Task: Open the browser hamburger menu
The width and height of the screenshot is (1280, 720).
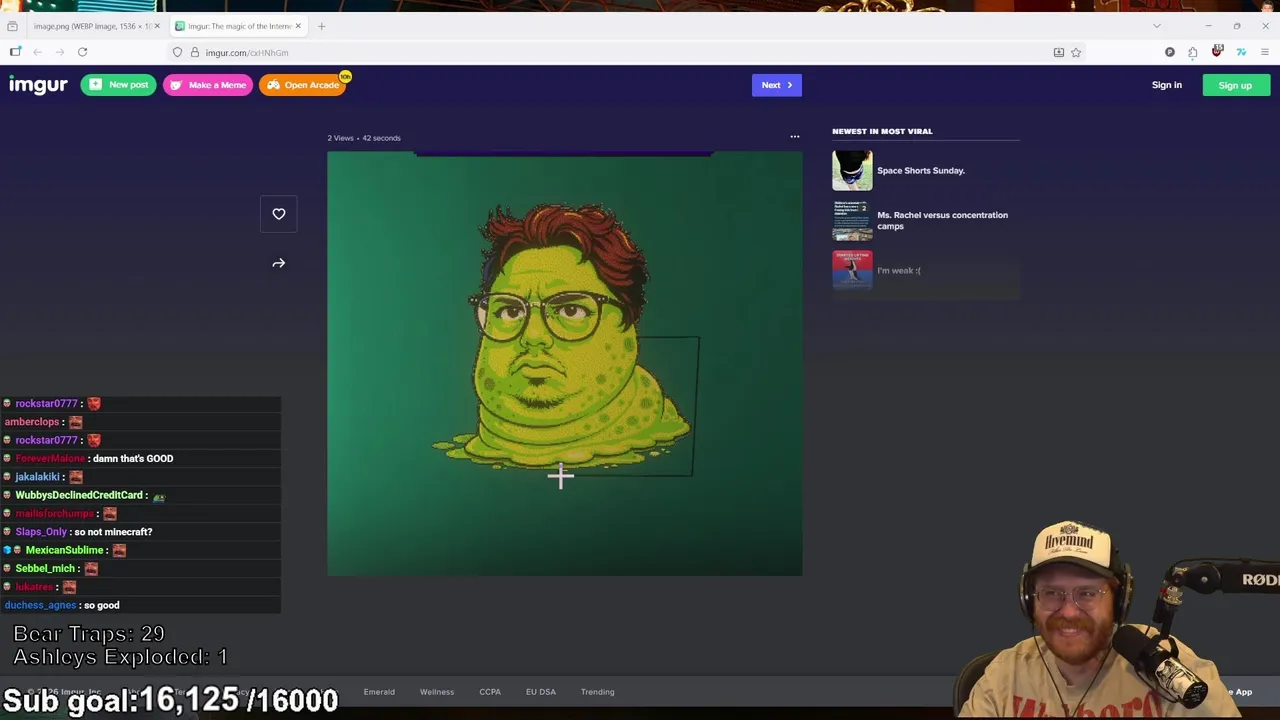Action: click(1265, 52)
